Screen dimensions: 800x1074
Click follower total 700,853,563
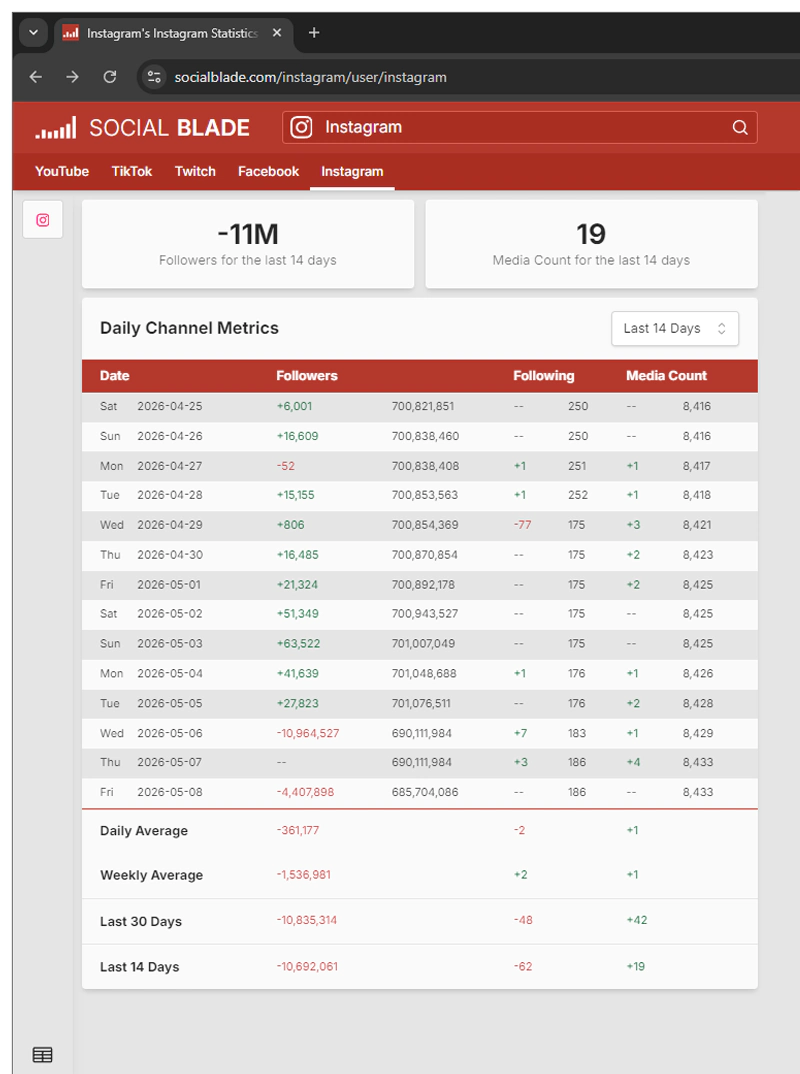pos(425,495)
